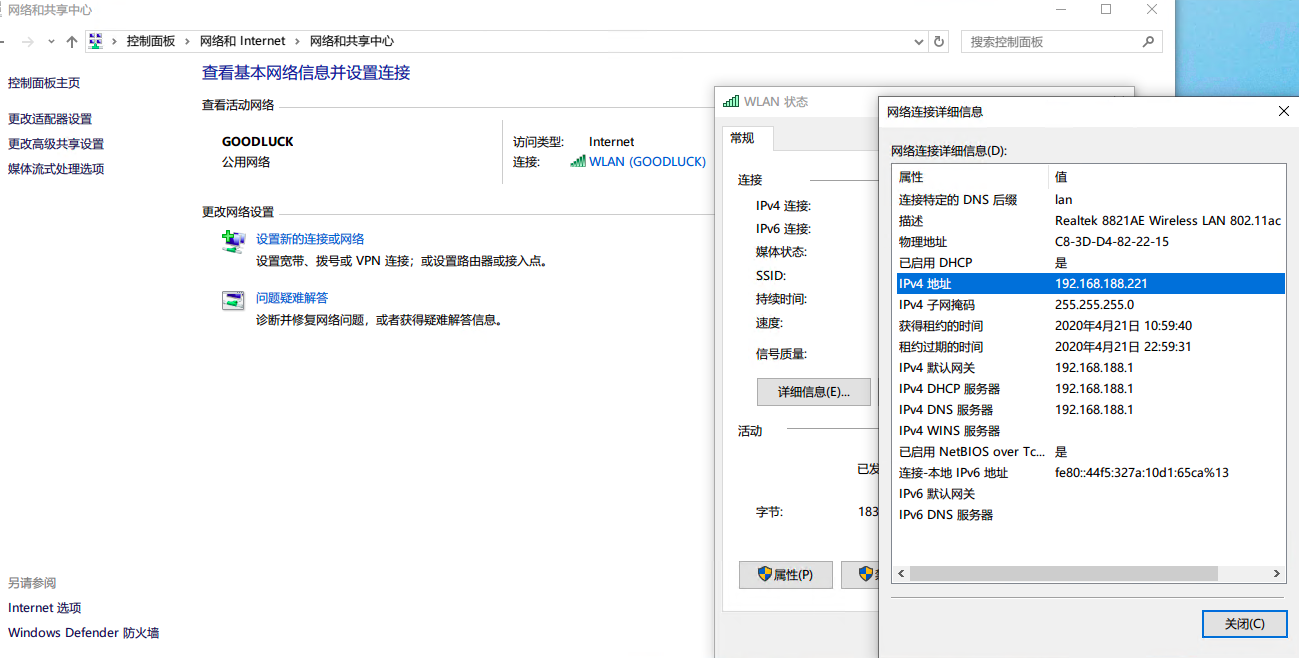Open the navigation history dropdown next to the forward arrow
This screenshot has height=658, width=1299.
pyautogui.click(x=49, y=41)
